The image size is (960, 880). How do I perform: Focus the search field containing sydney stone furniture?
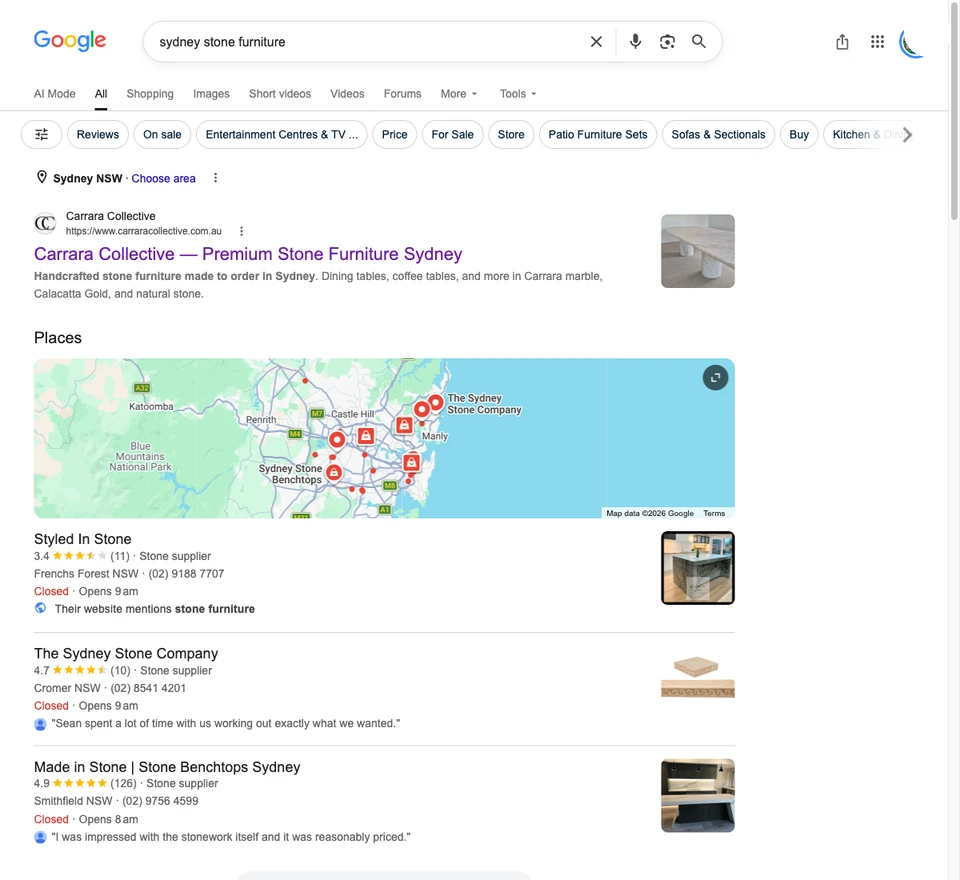367,42
